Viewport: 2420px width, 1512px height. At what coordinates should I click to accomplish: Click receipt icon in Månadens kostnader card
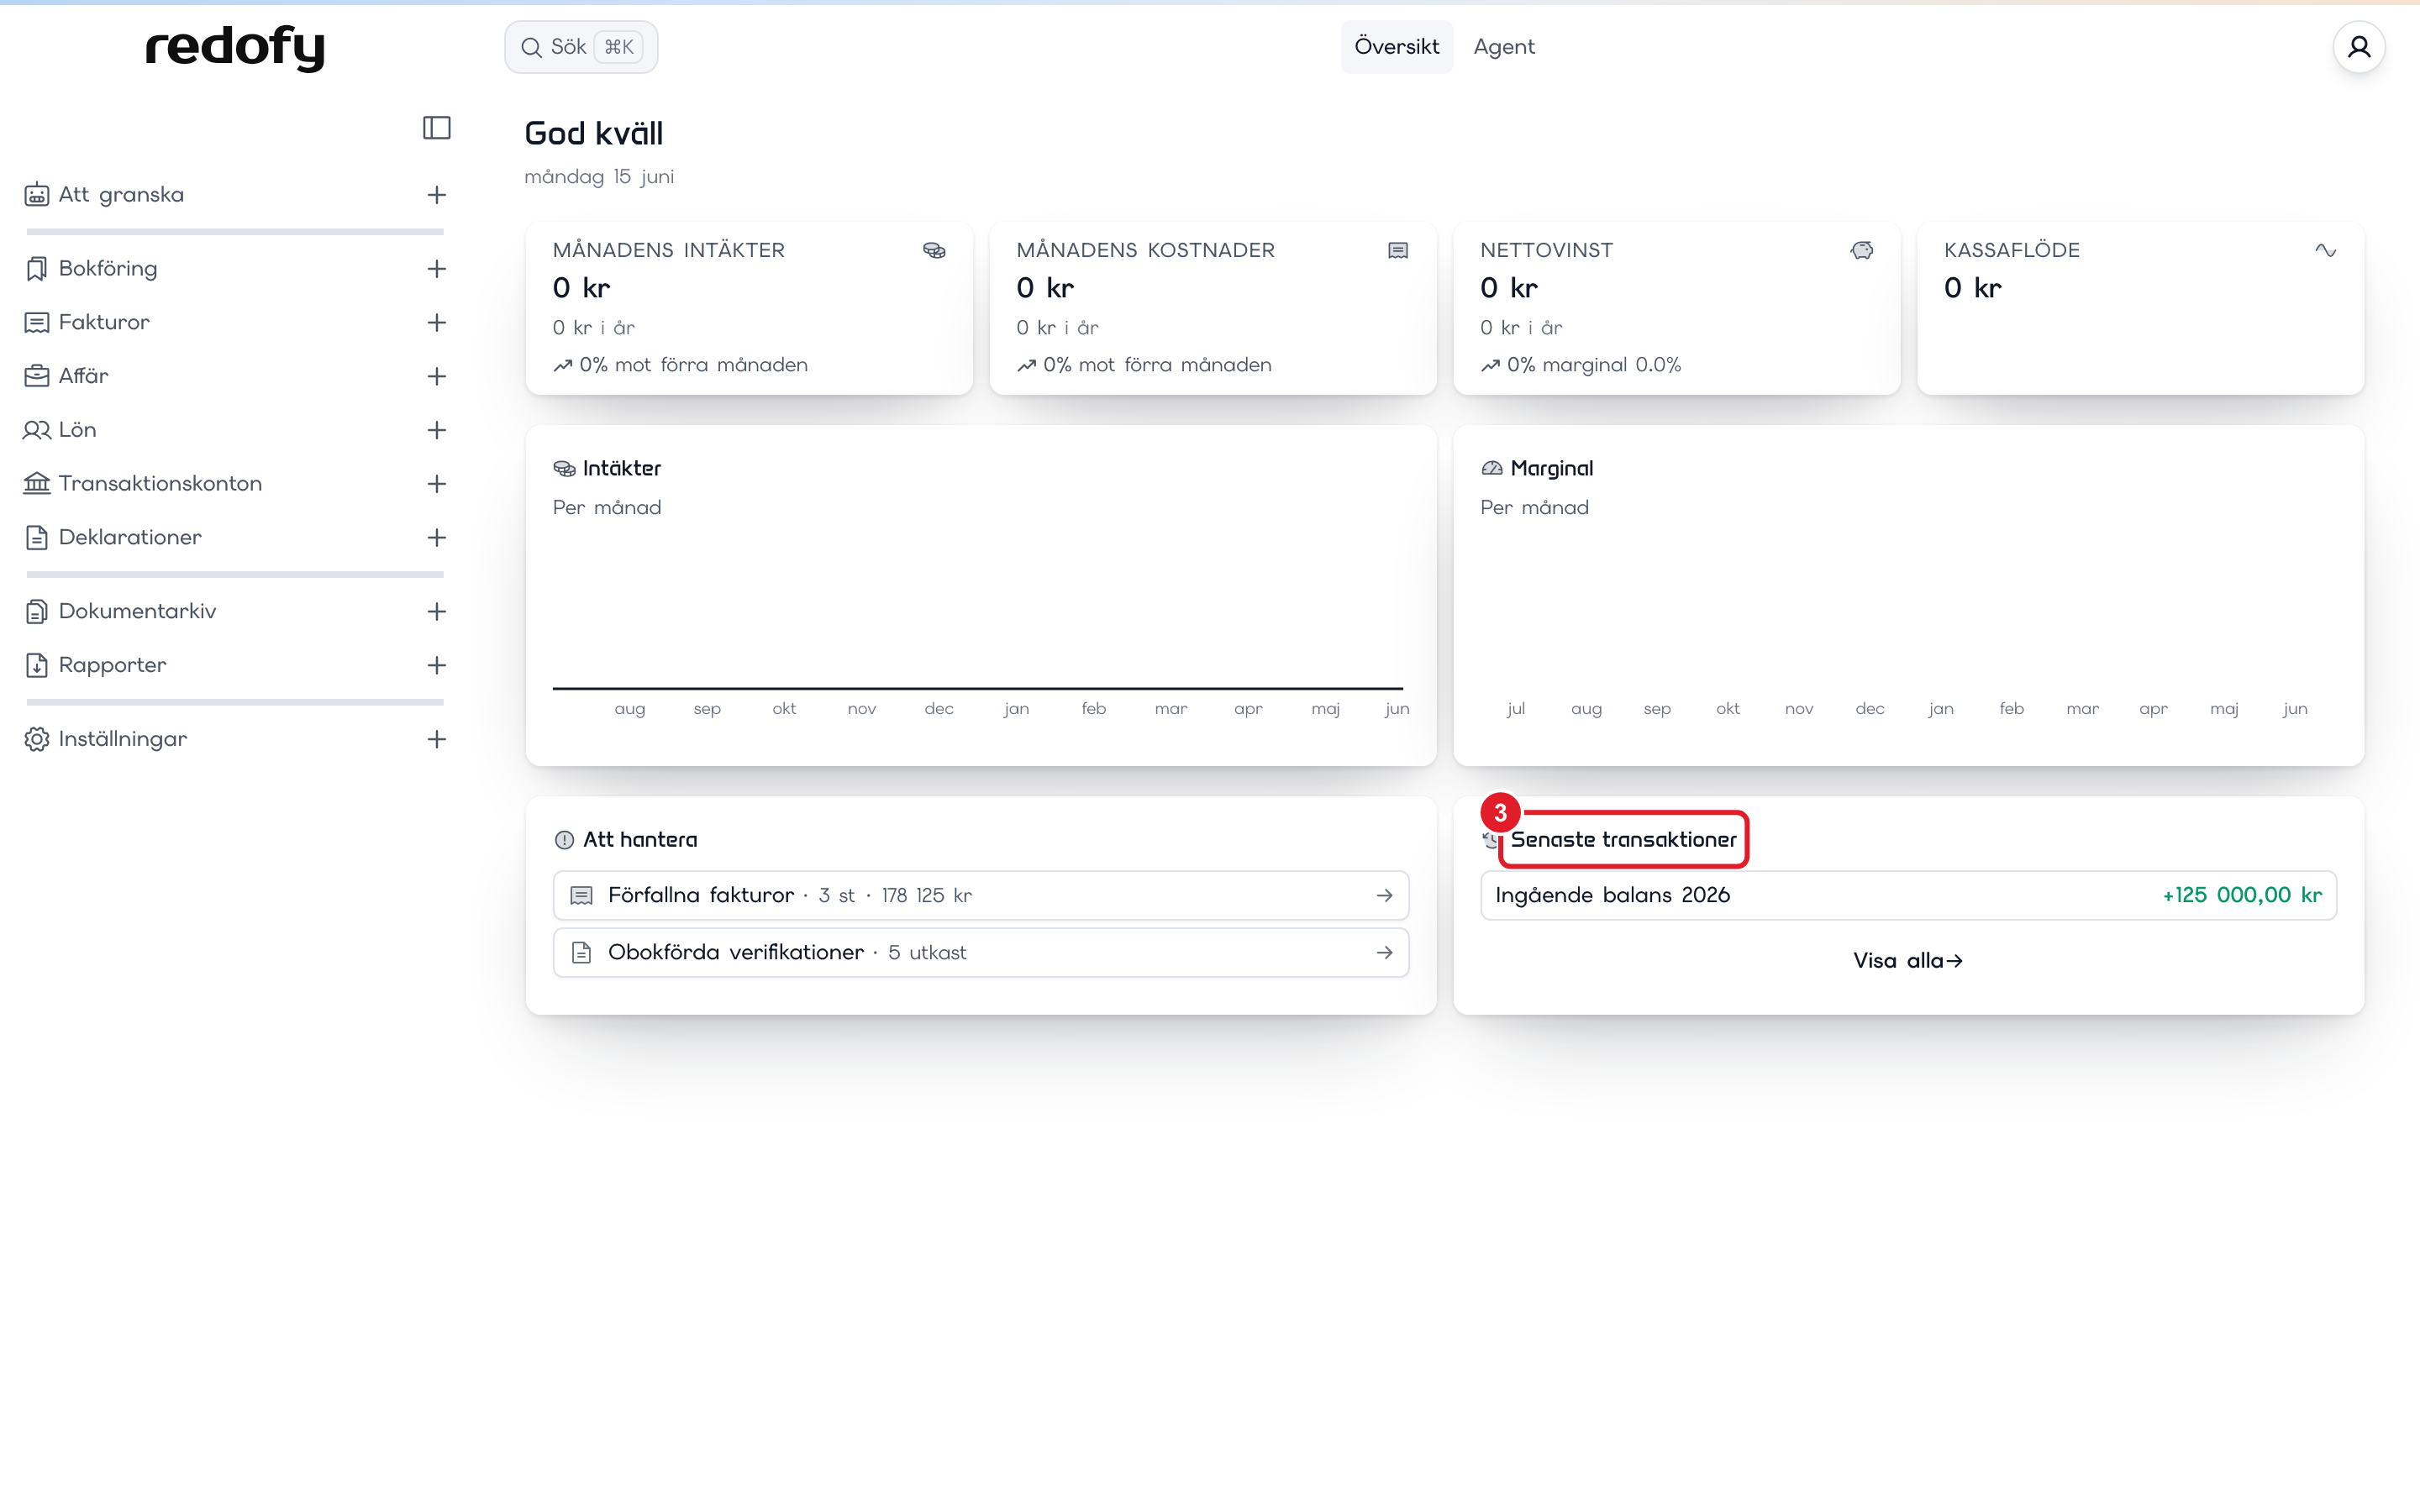(x=1398, y=250)
